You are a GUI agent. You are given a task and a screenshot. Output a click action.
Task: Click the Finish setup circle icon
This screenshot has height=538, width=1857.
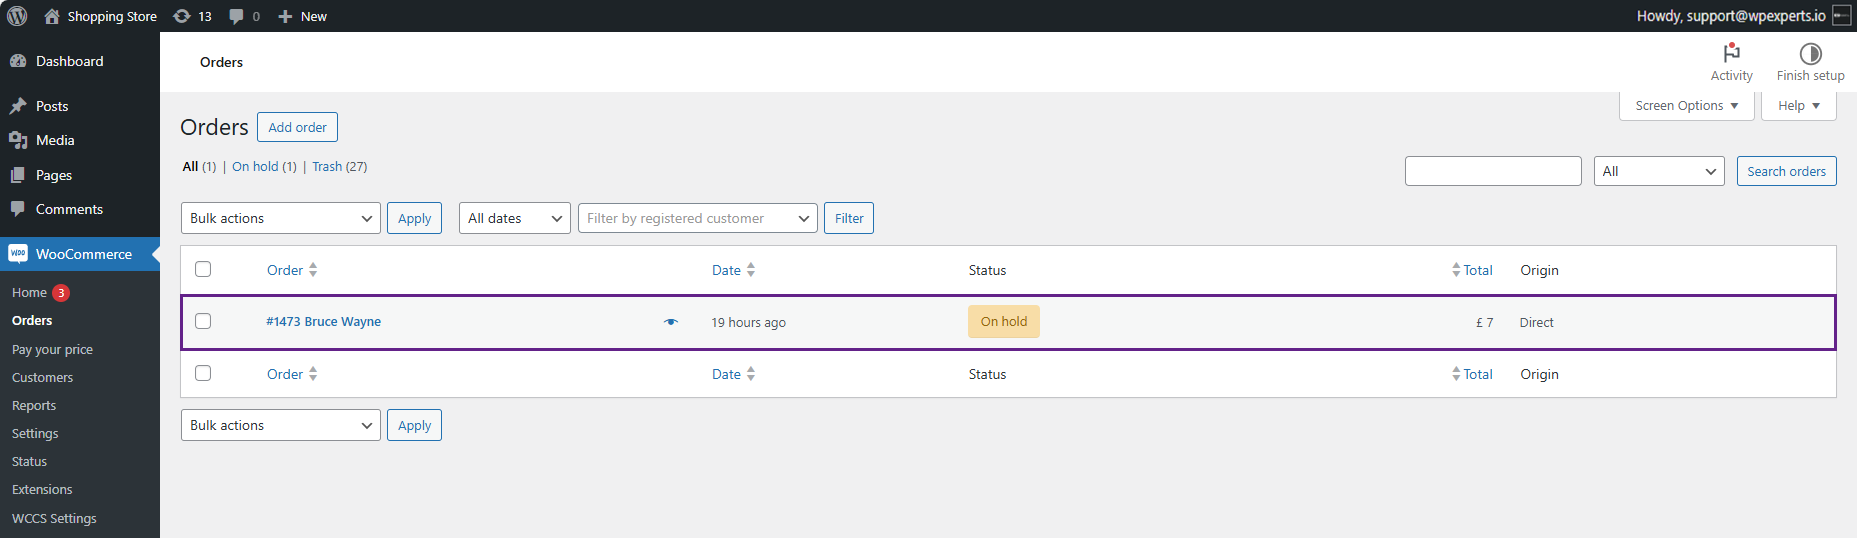(1810, 53)
